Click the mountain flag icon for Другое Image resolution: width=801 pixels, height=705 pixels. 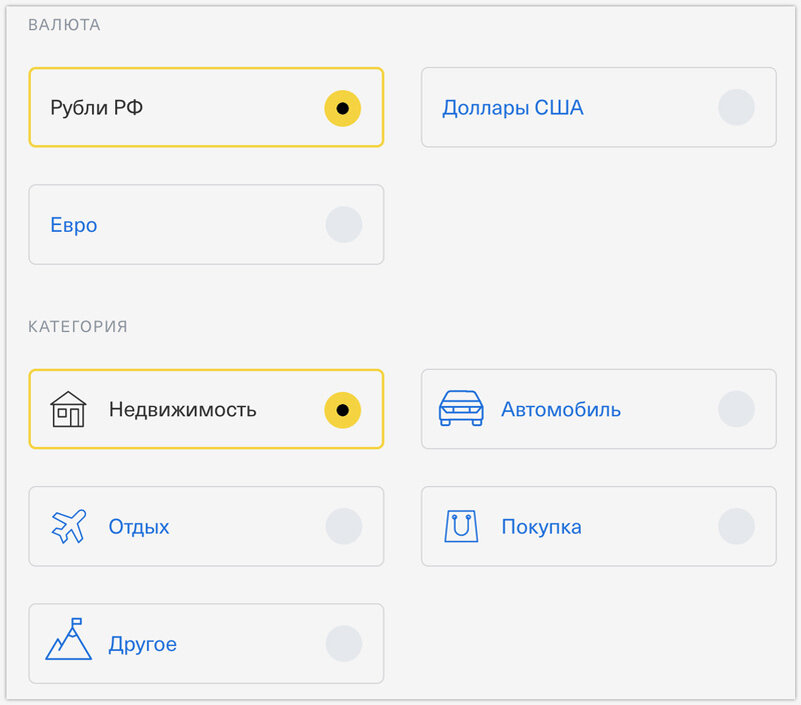click(x=68, y=639)
